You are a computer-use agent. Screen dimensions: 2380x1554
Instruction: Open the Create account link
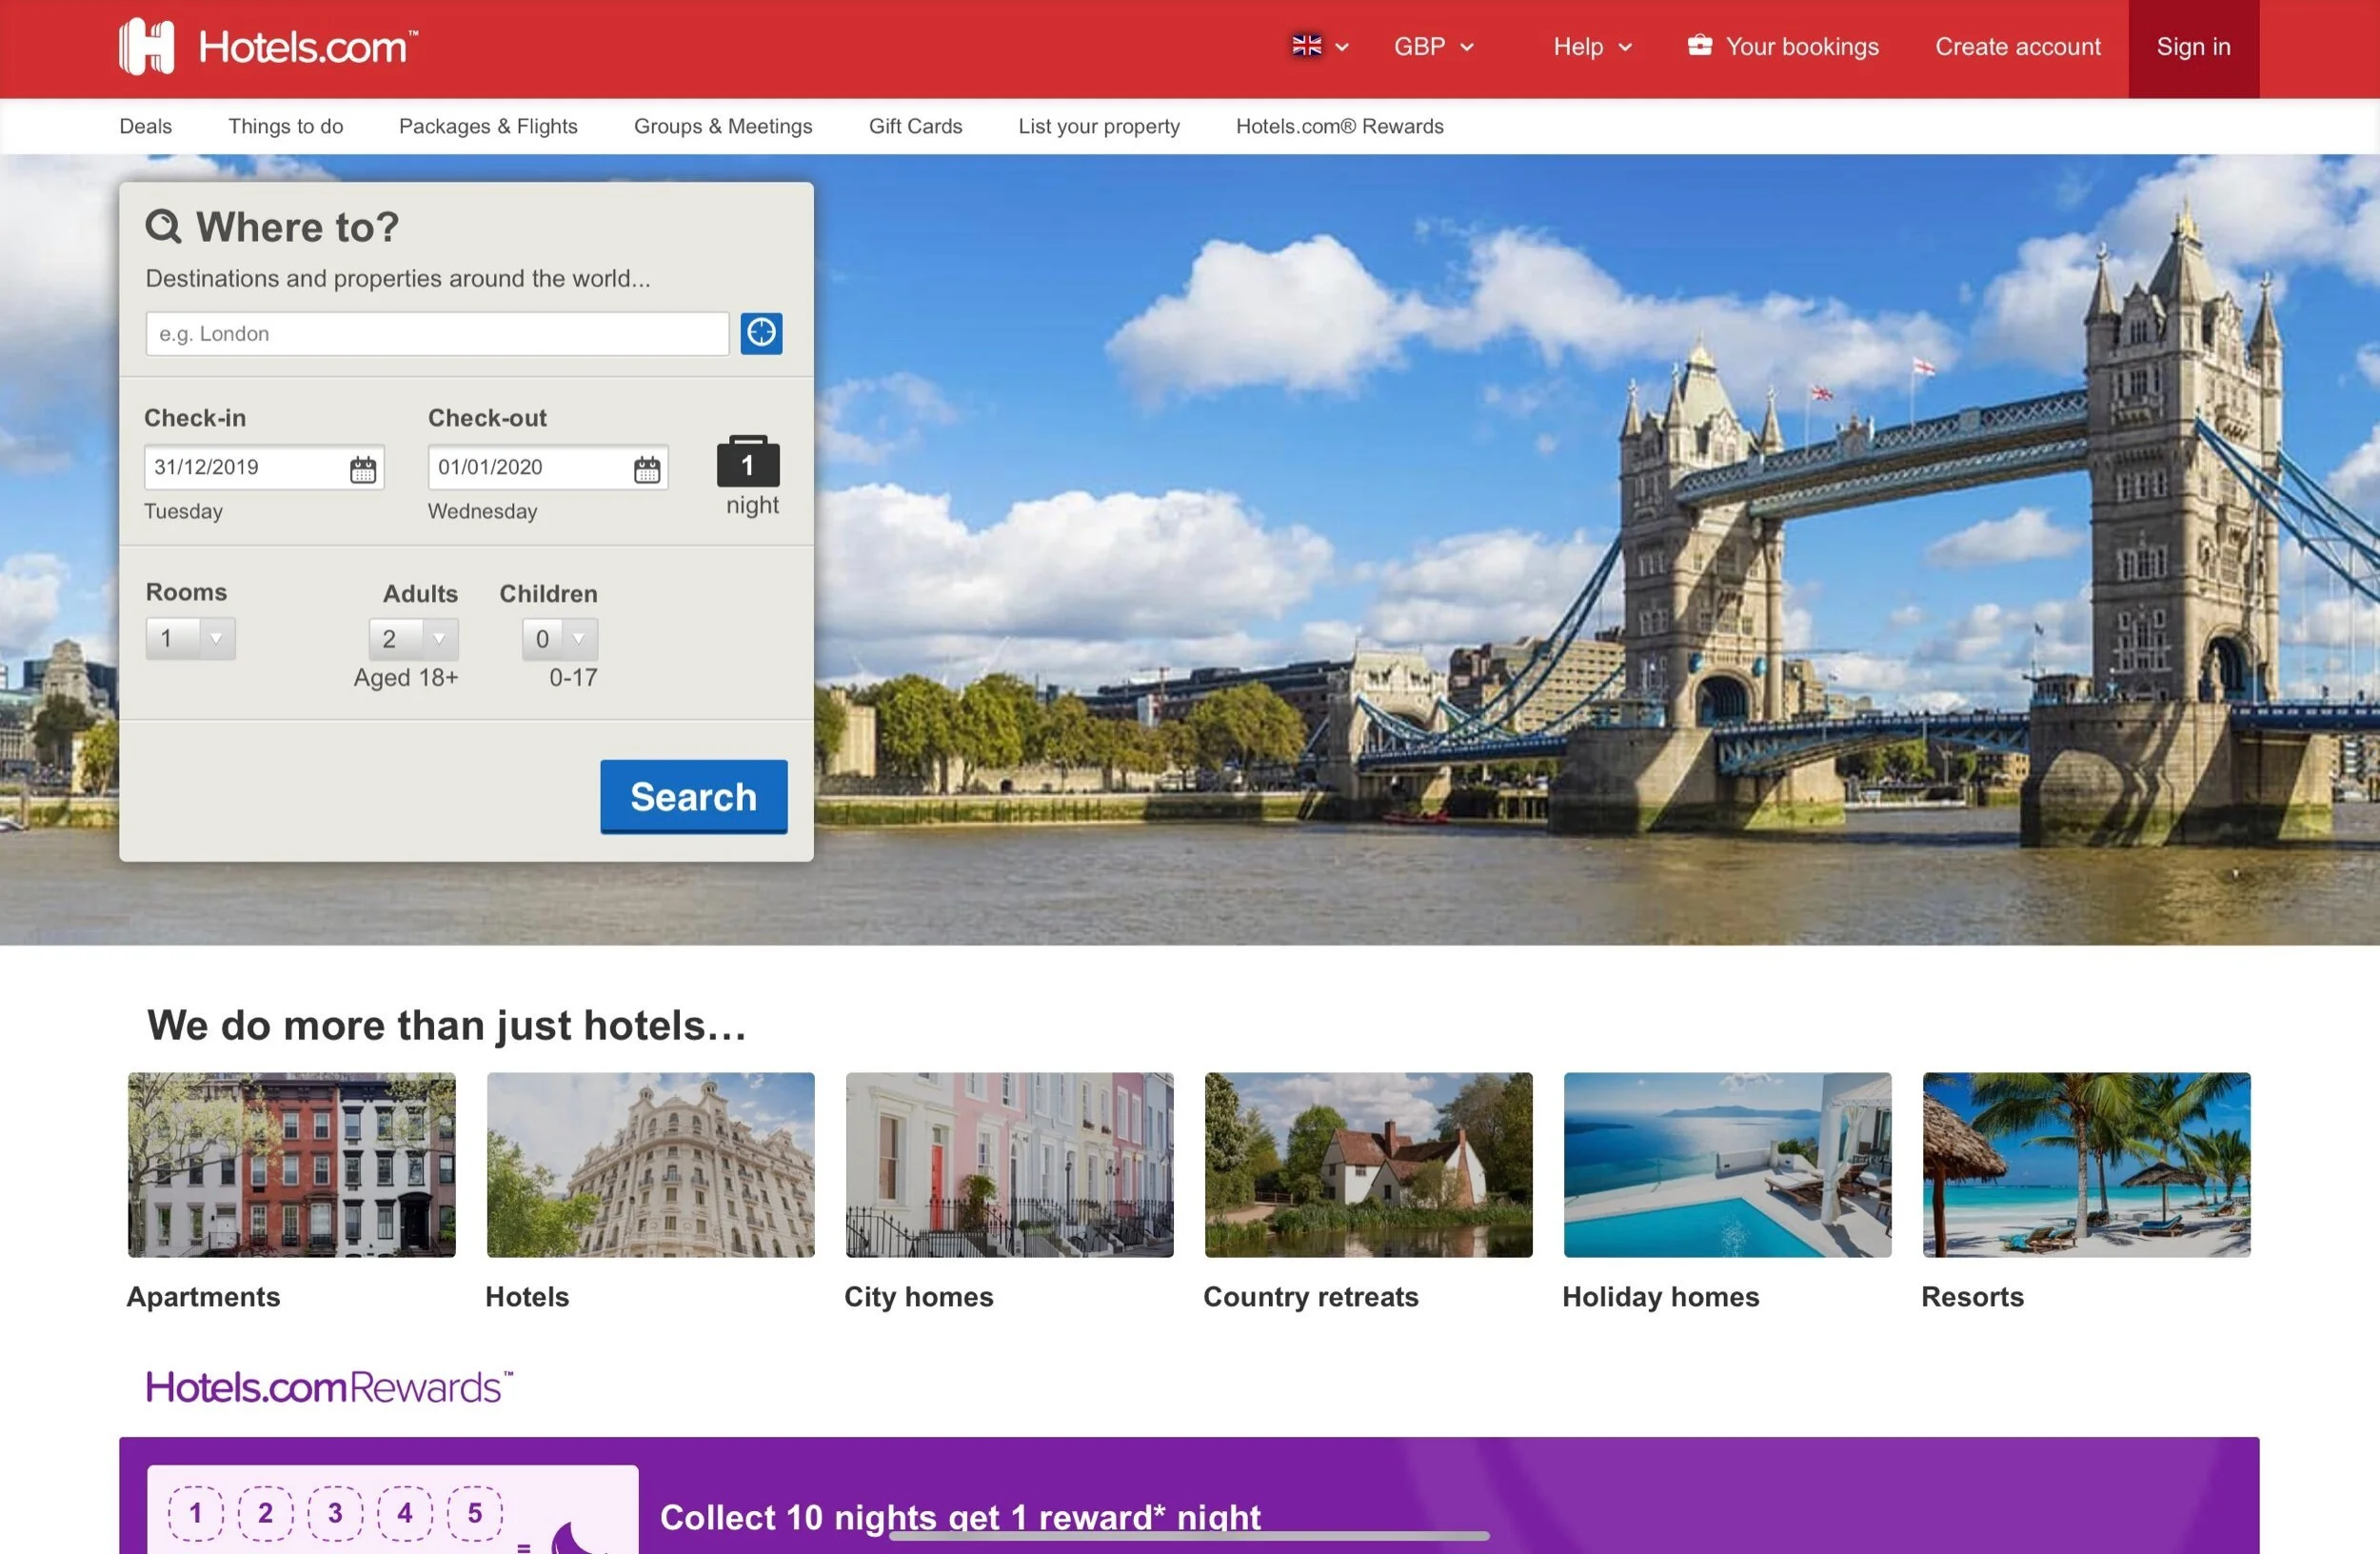[x=2017, y=47]
